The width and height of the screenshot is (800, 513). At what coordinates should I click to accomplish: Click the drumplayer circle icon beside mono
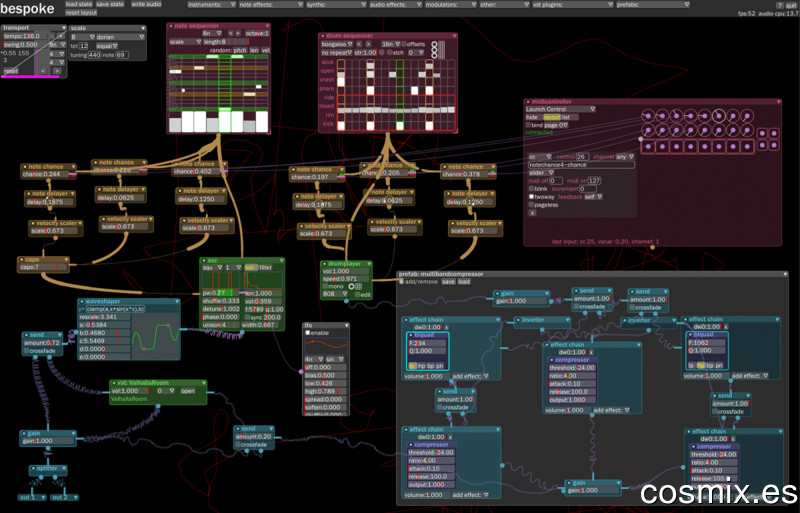[x=351, y=287]
